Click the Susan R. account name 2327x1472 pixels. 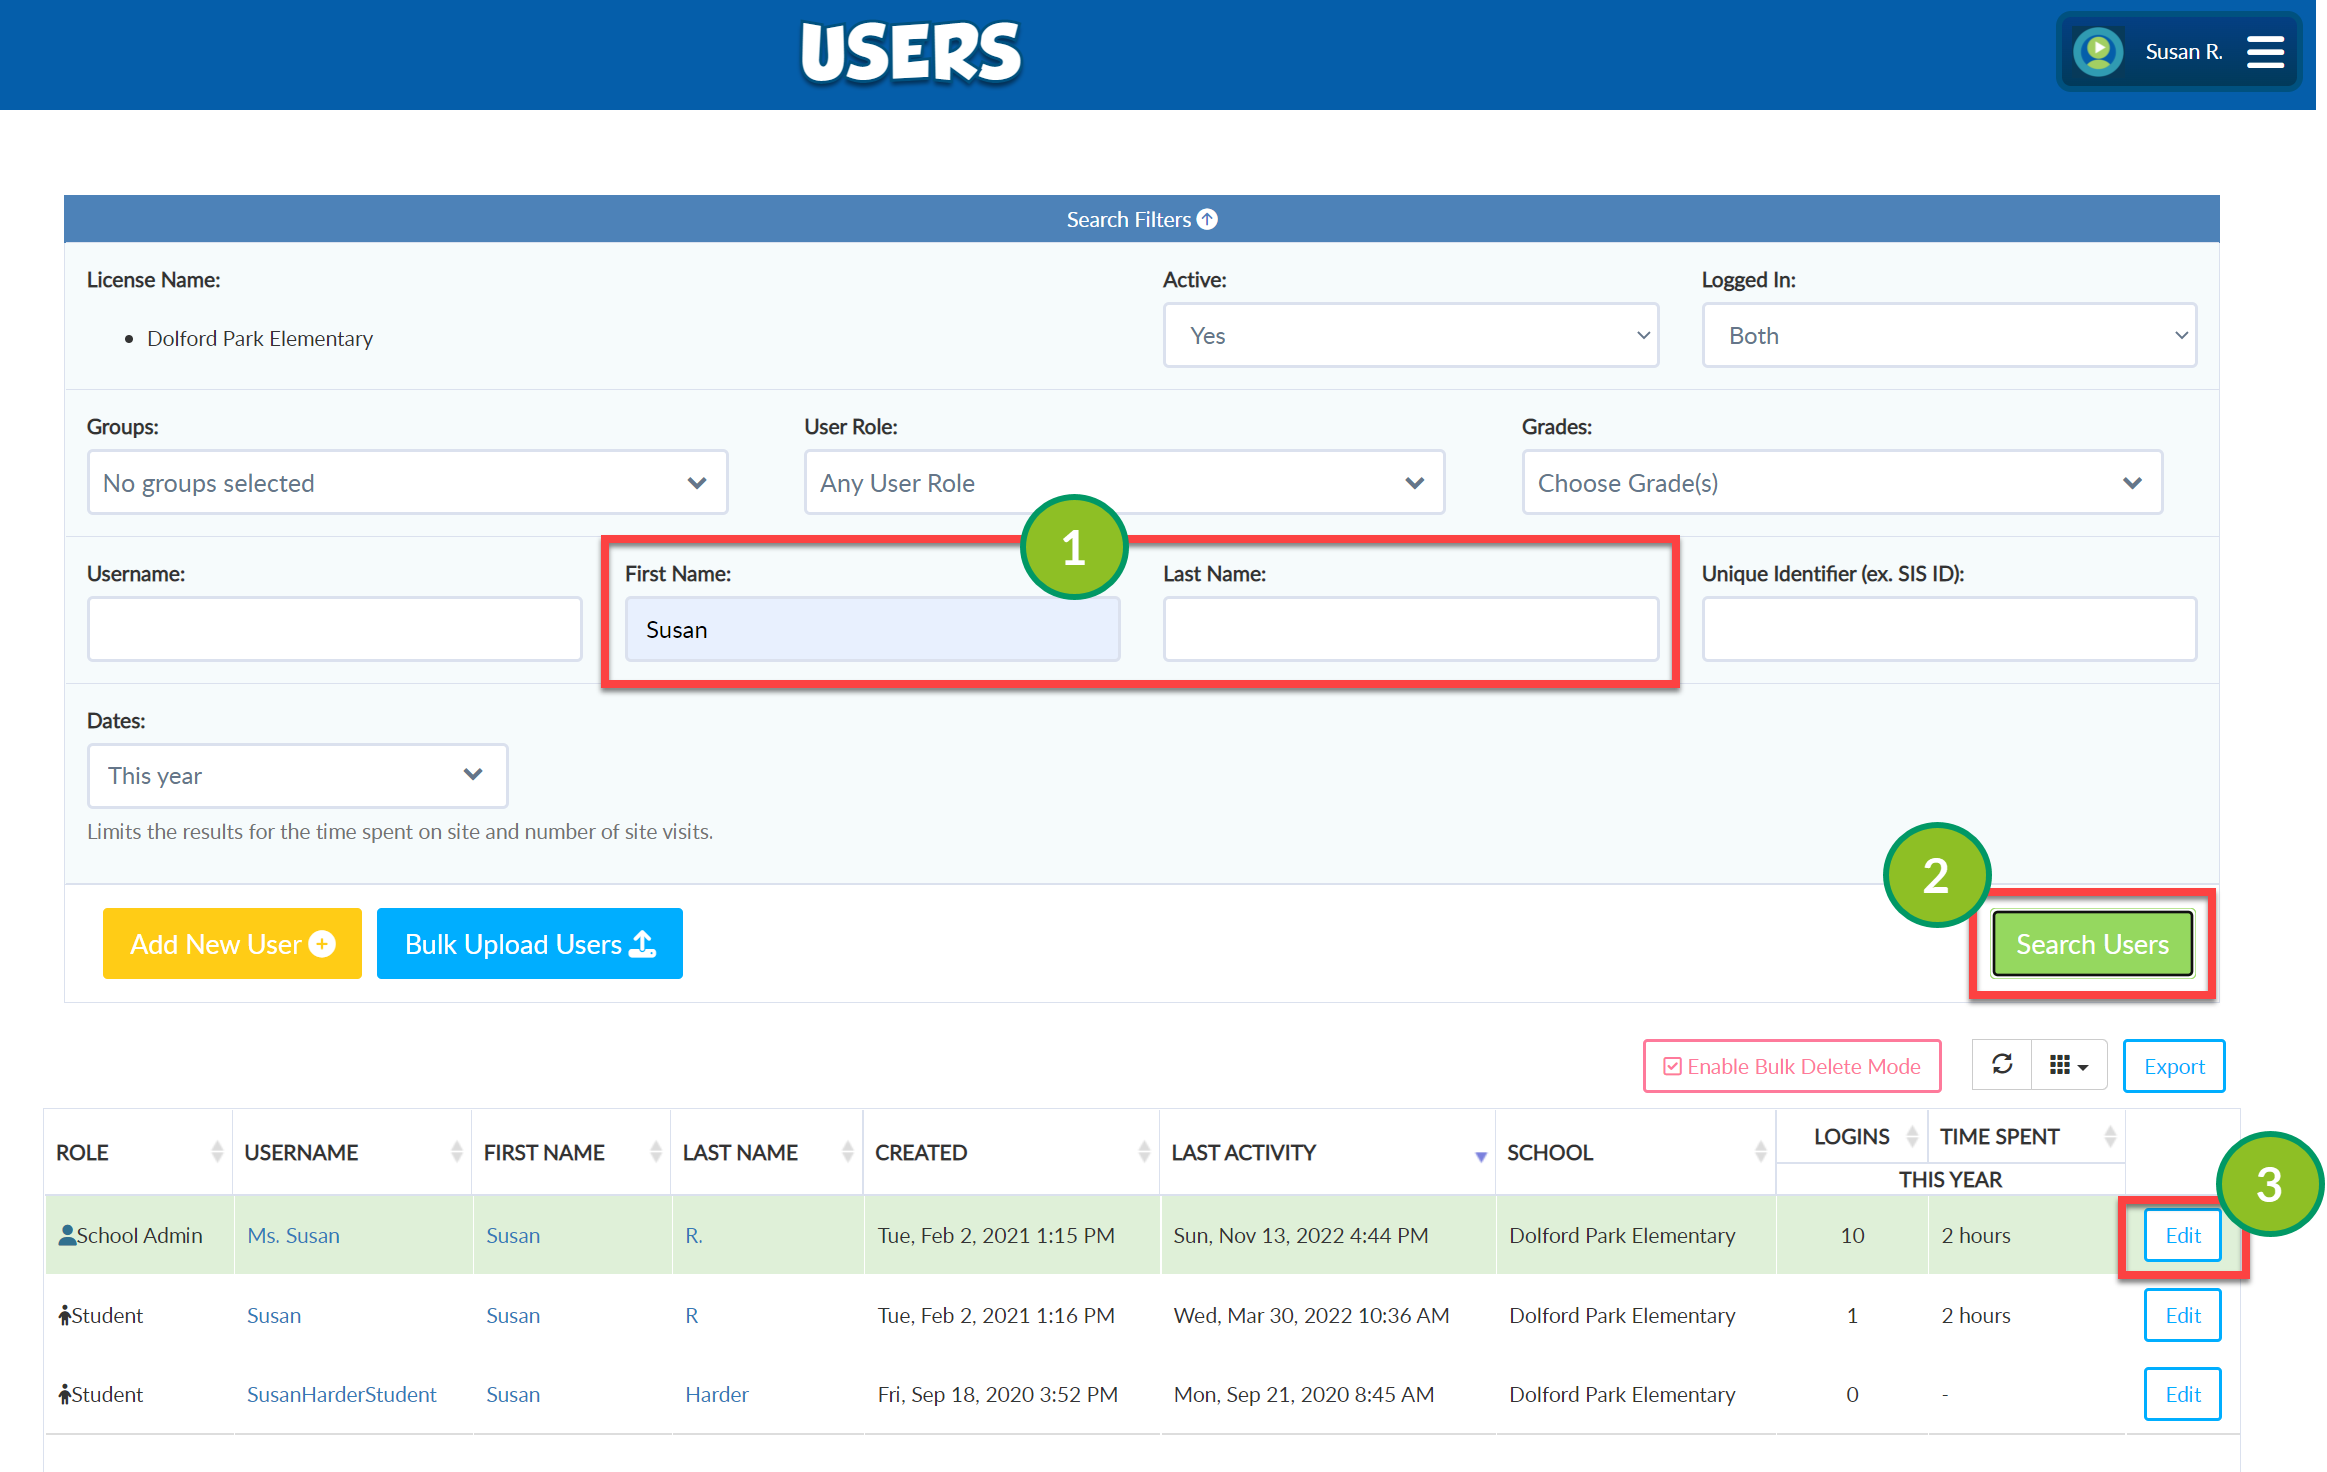point(2183,52)
